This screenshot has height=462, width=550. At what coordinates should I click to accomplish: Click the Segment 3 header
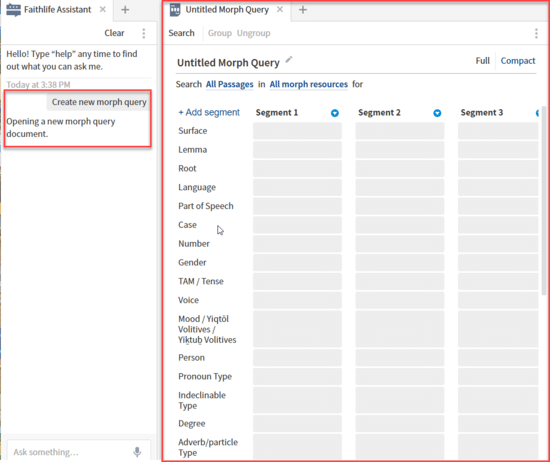(482, 113)
